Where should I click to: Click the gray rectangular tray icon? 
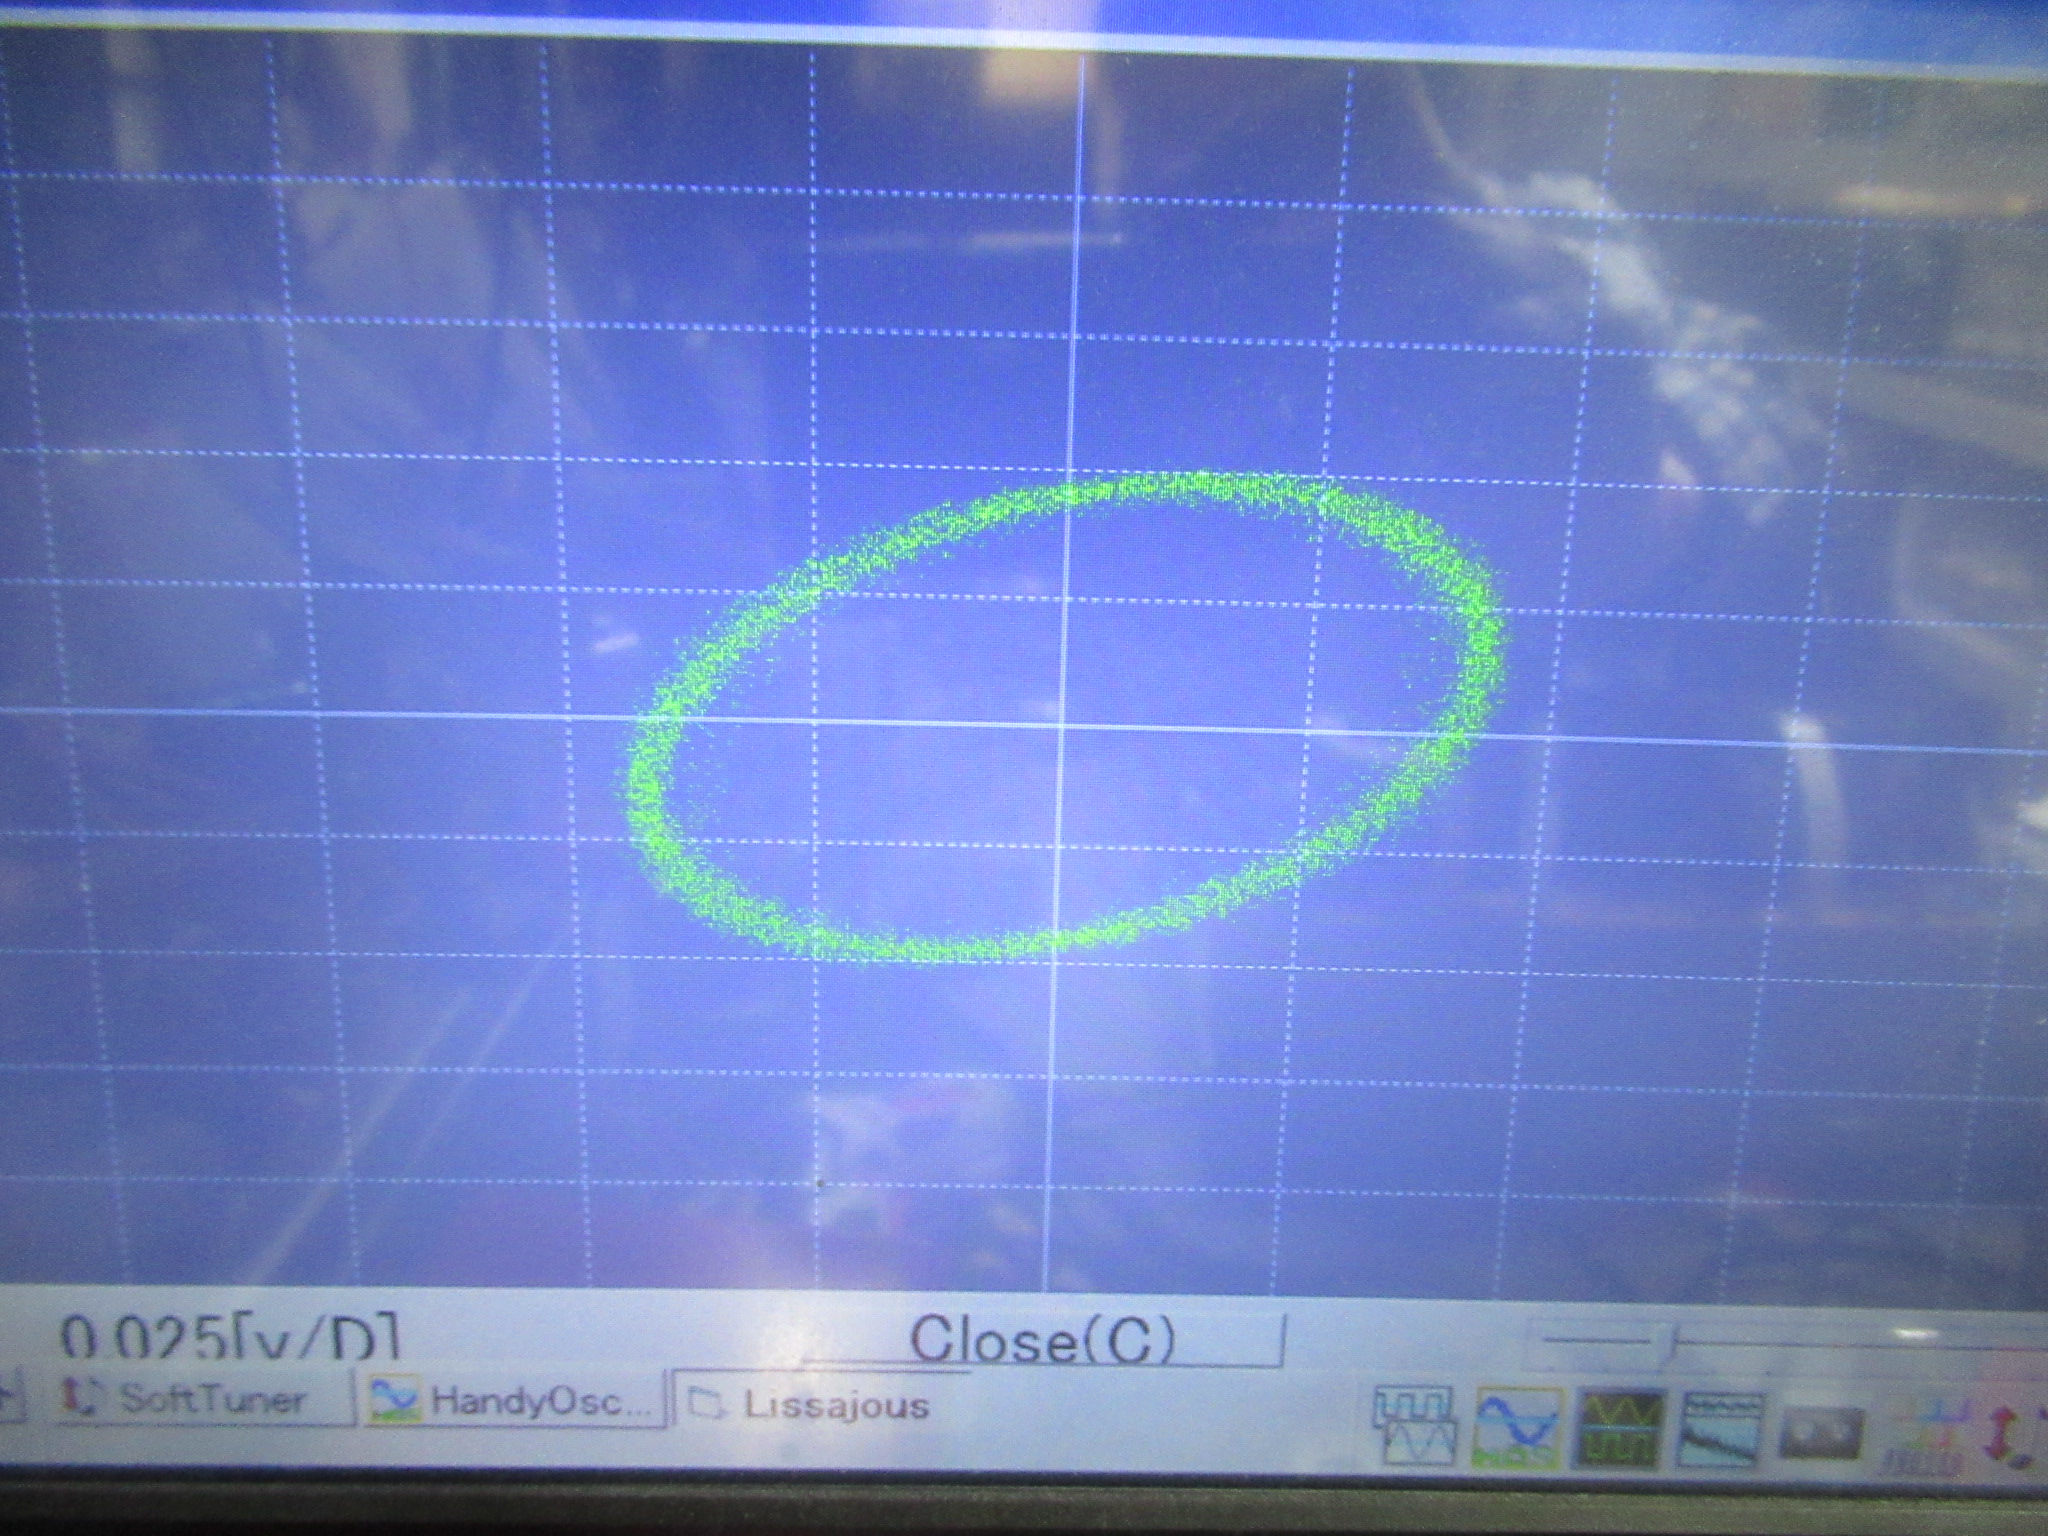point(1824,1434)
